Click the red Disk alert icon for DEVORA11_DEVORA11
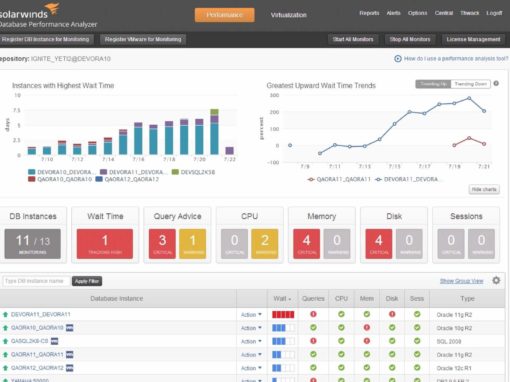510x382 pixels. click(392, 314)
